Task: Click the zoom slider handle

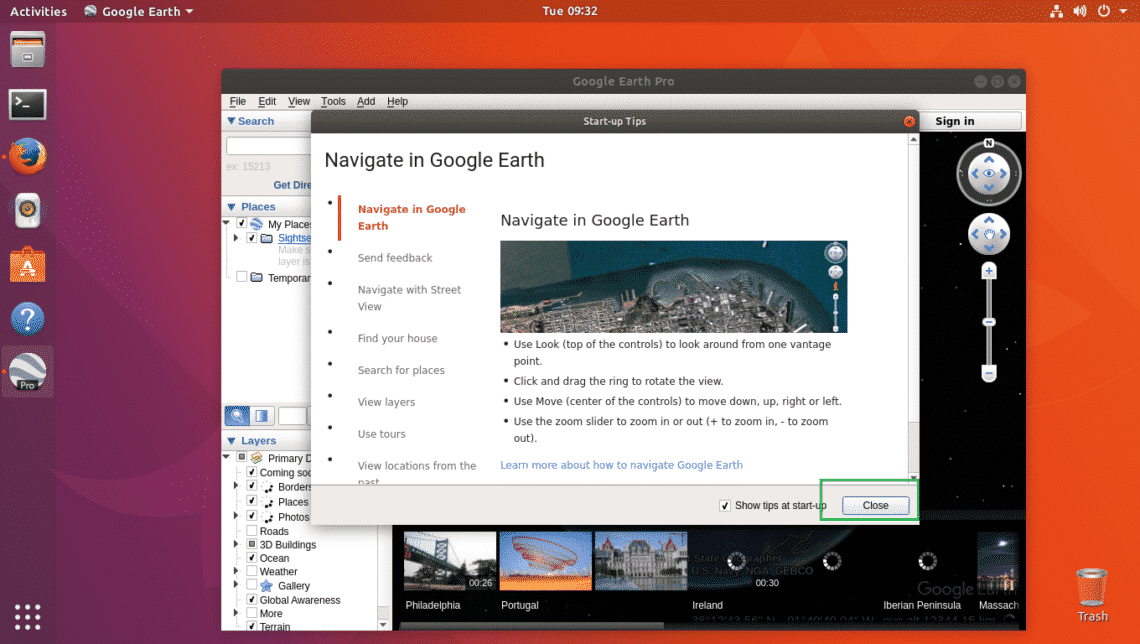Action: tap(989, 322)
